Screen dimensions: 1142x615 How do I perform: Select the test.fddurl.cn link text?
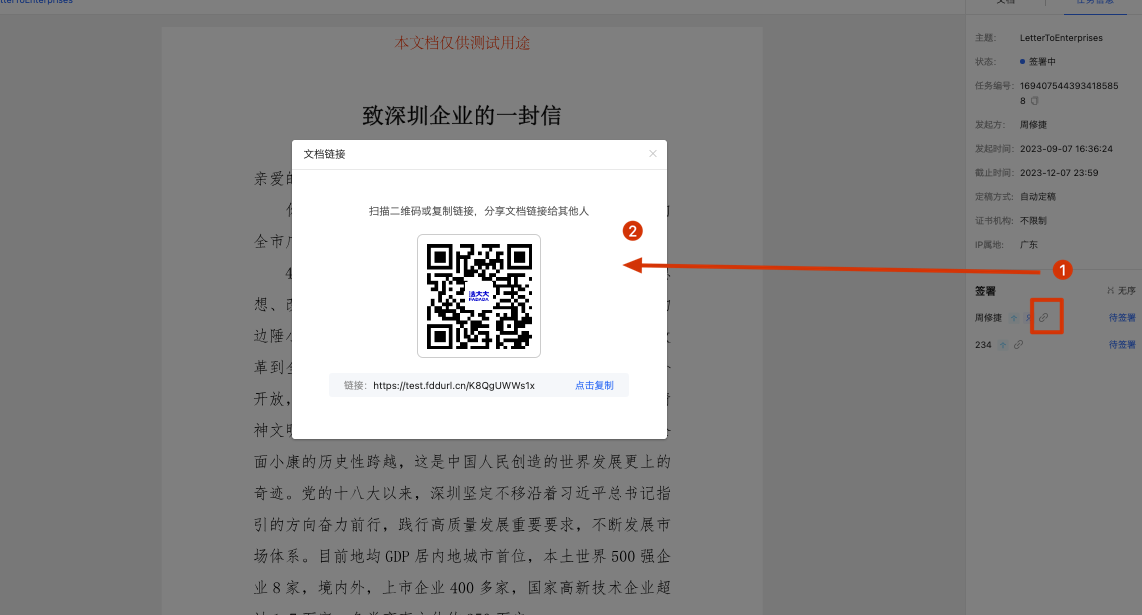point(454,385)
